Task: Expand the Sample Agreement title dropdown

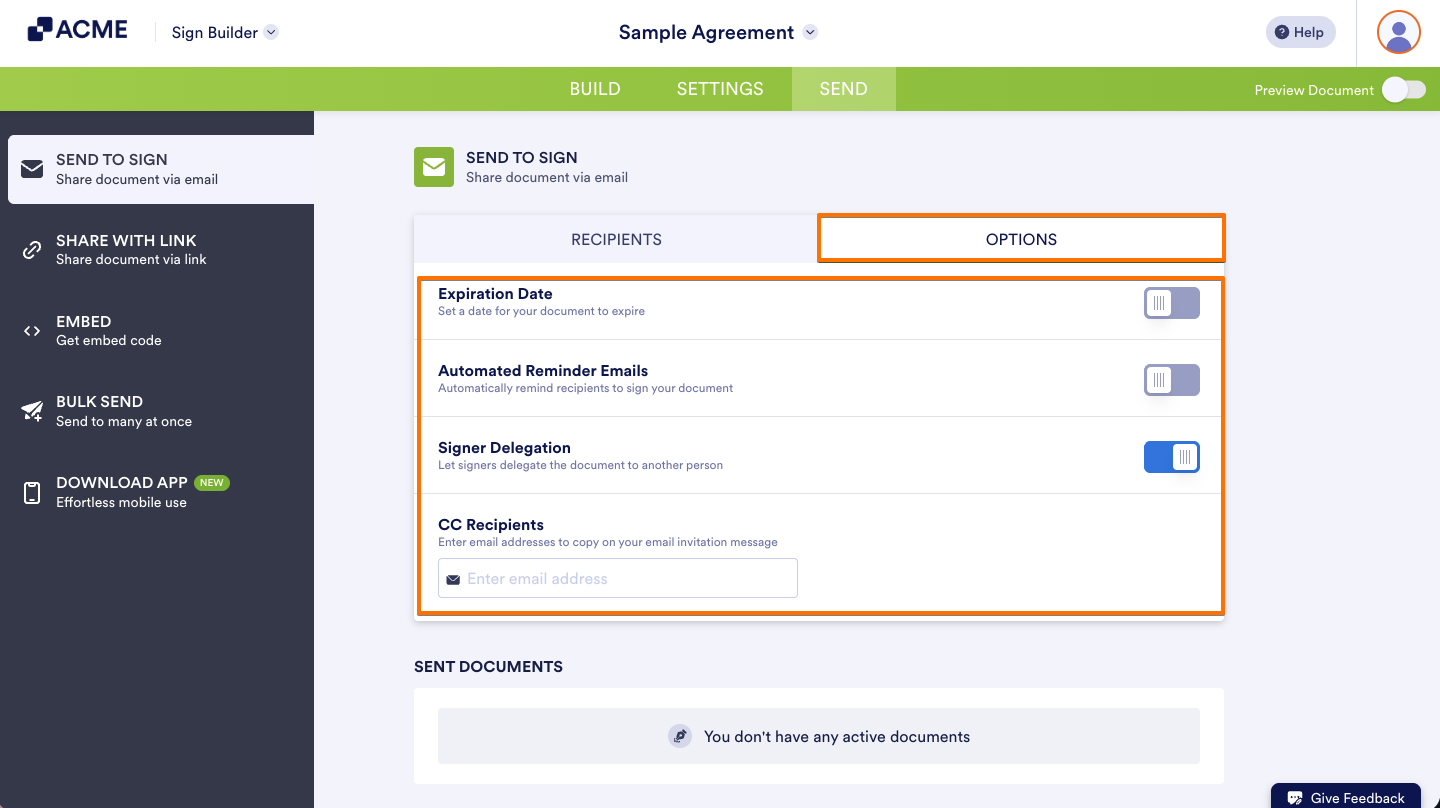Action: (718, 32)
